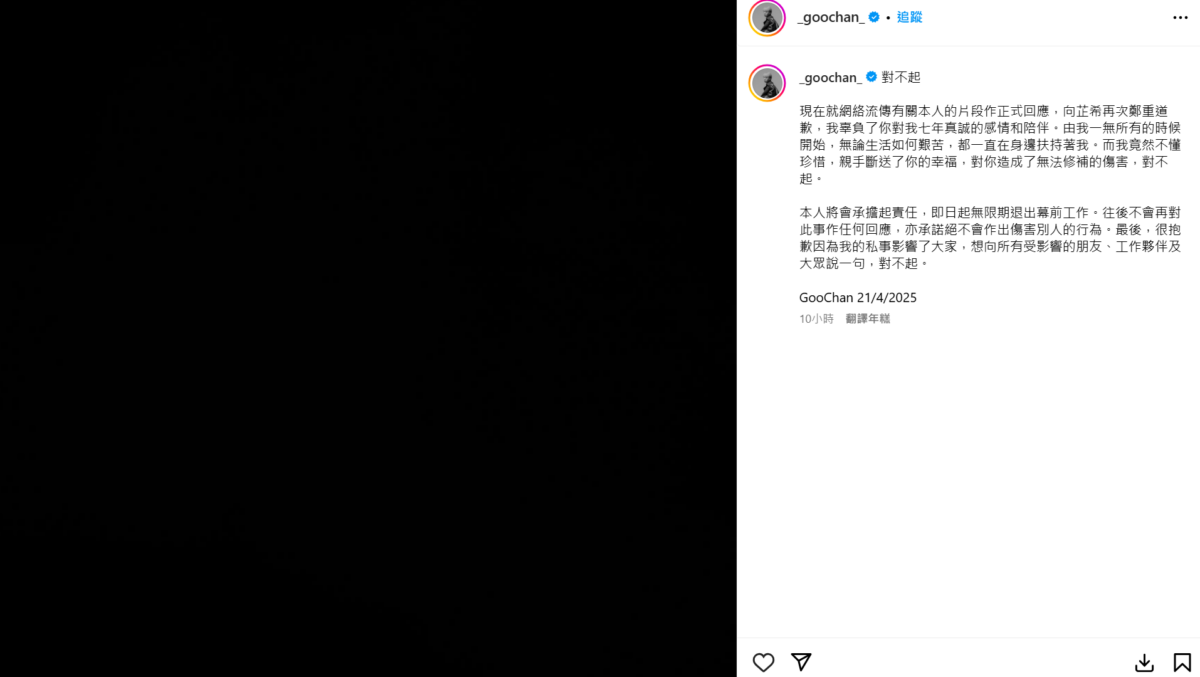The image size is (1200, 677).
Task: Share the post via paper plane icon
Action: click(801, 662)
